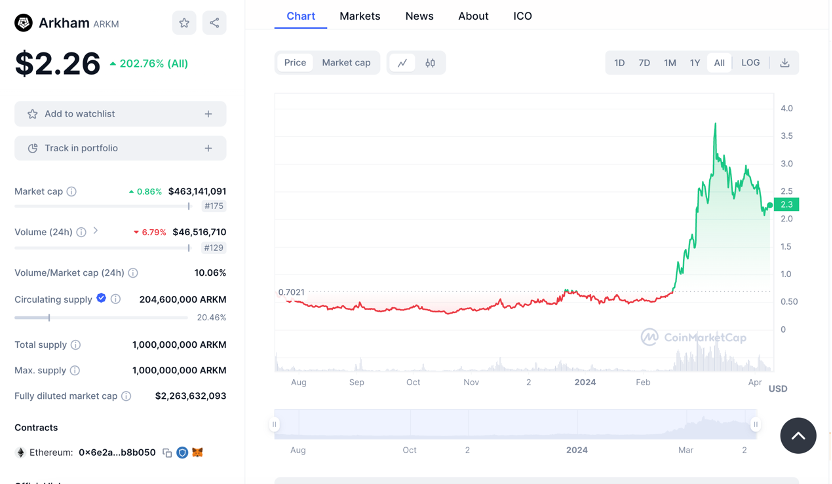The image size is (832, 484).
Task: Click the share icon next to Arkham
Action: click(214, 23)
